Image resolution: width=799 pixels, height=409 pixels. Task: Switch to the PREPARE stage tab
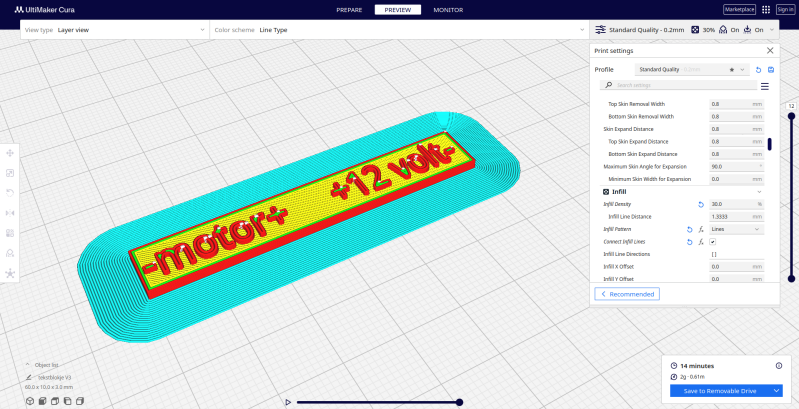[x=349, y=9]
